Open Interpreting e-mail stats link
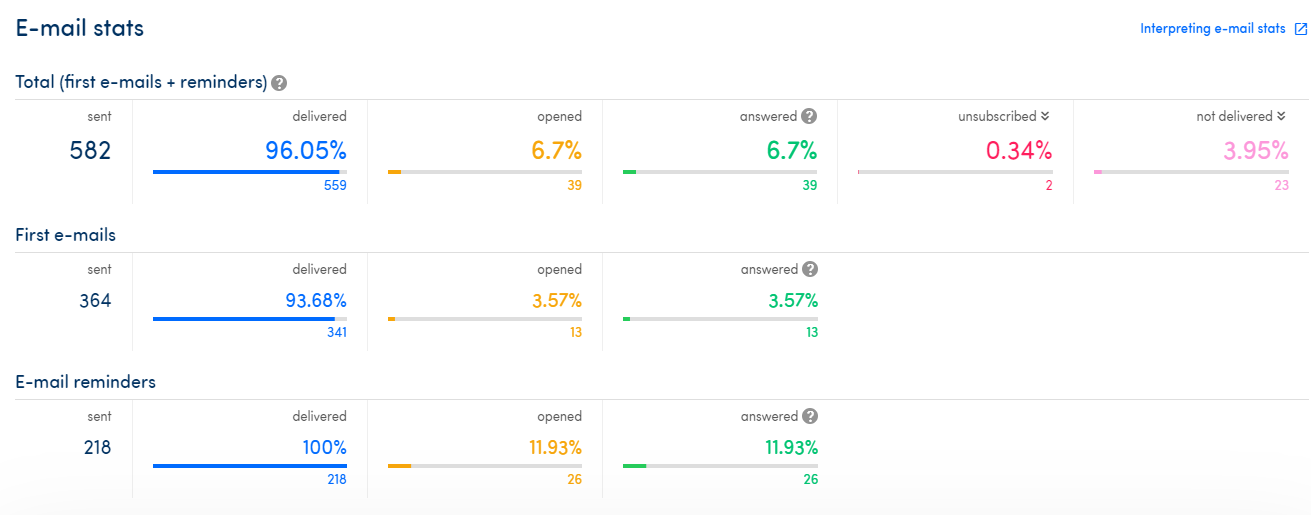Image resolution: width=1311 pixels, height=515 pixels. 1212,29
